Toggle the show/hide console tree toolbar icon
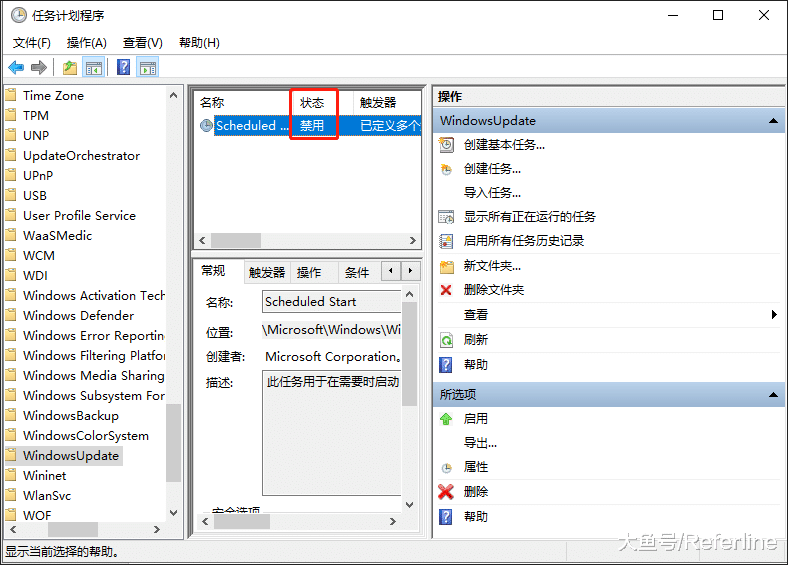 (94, 68)
